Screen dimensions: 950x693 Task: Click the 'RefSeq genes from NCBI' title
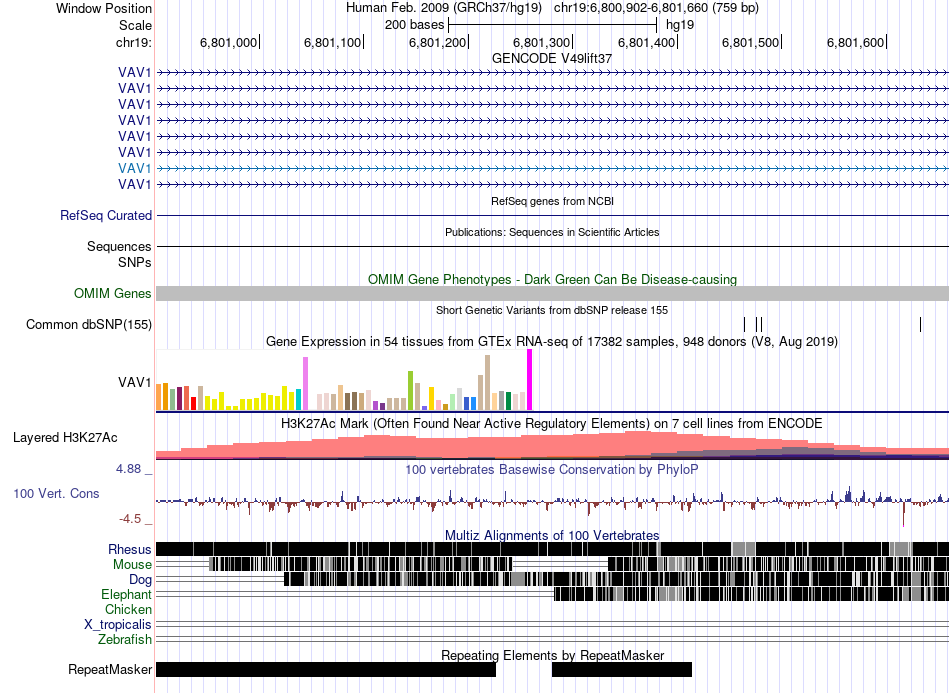click(x=553, y=201)
